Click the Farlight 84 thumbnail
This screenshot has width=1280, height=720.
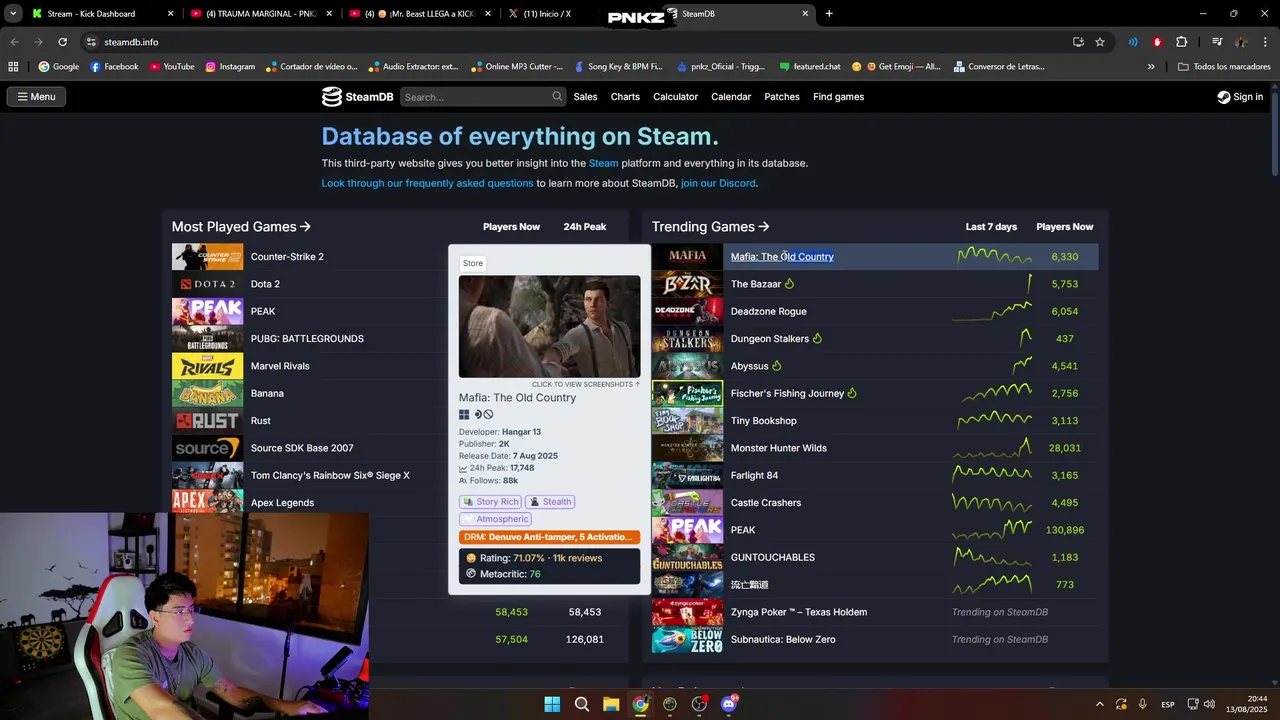tap(687, 475)
